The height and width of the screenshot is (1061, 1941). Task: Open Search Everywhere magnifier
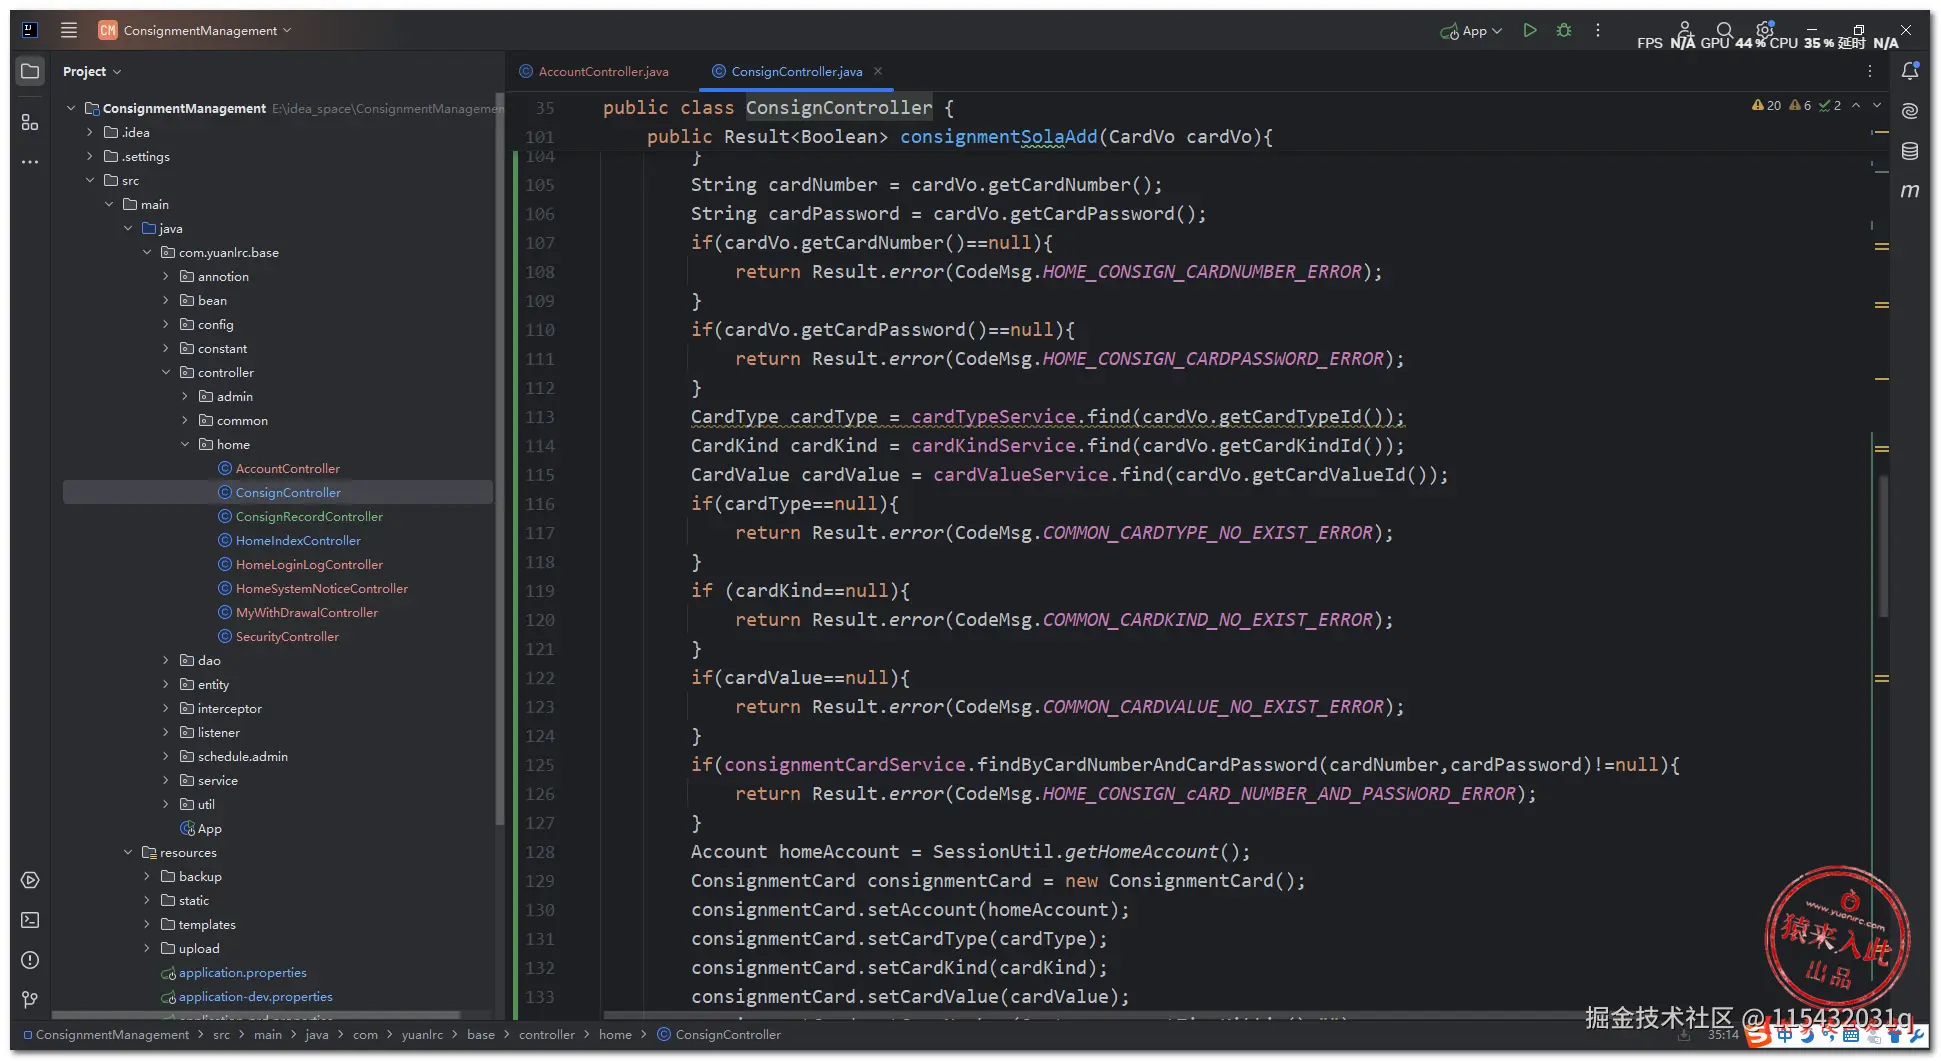point(1724,30)
